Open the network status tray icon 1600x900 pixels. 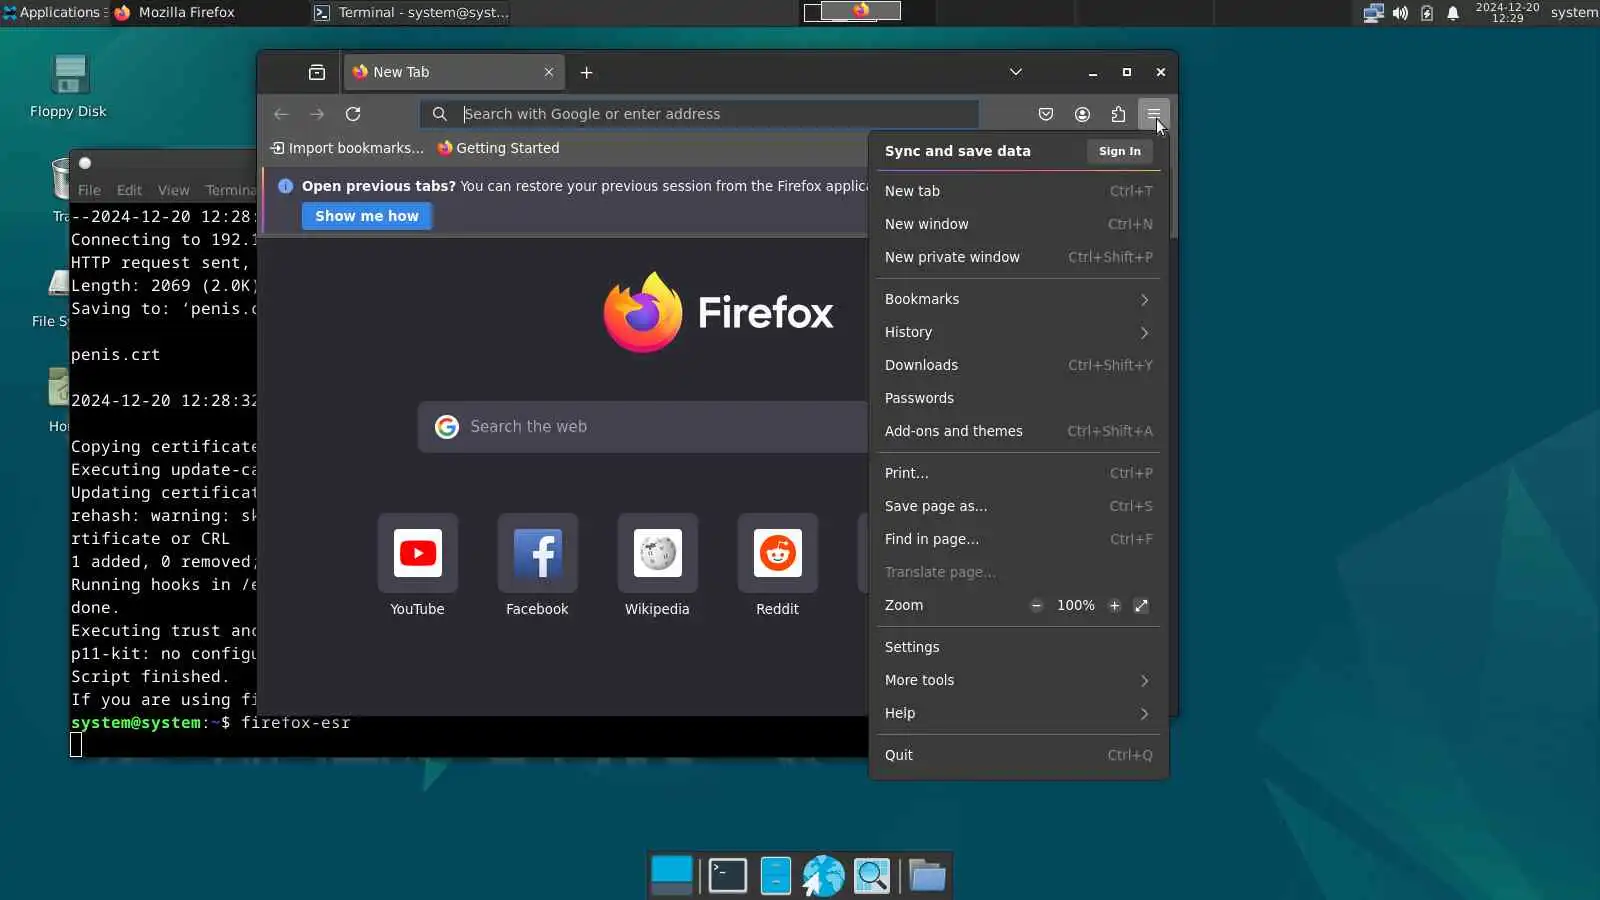point(1374,13)
